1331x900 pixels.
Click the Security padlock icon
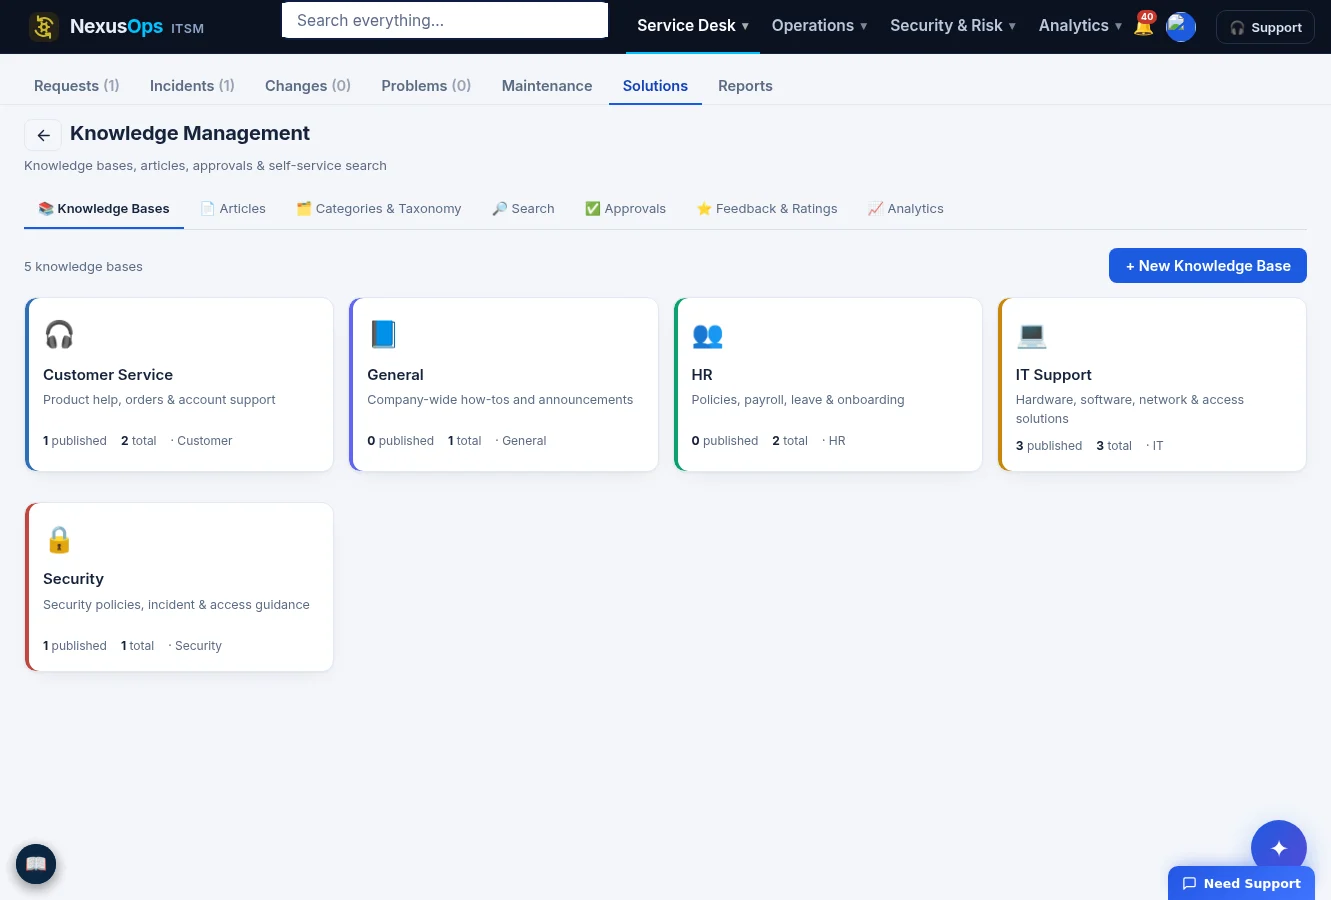(59, 540)
